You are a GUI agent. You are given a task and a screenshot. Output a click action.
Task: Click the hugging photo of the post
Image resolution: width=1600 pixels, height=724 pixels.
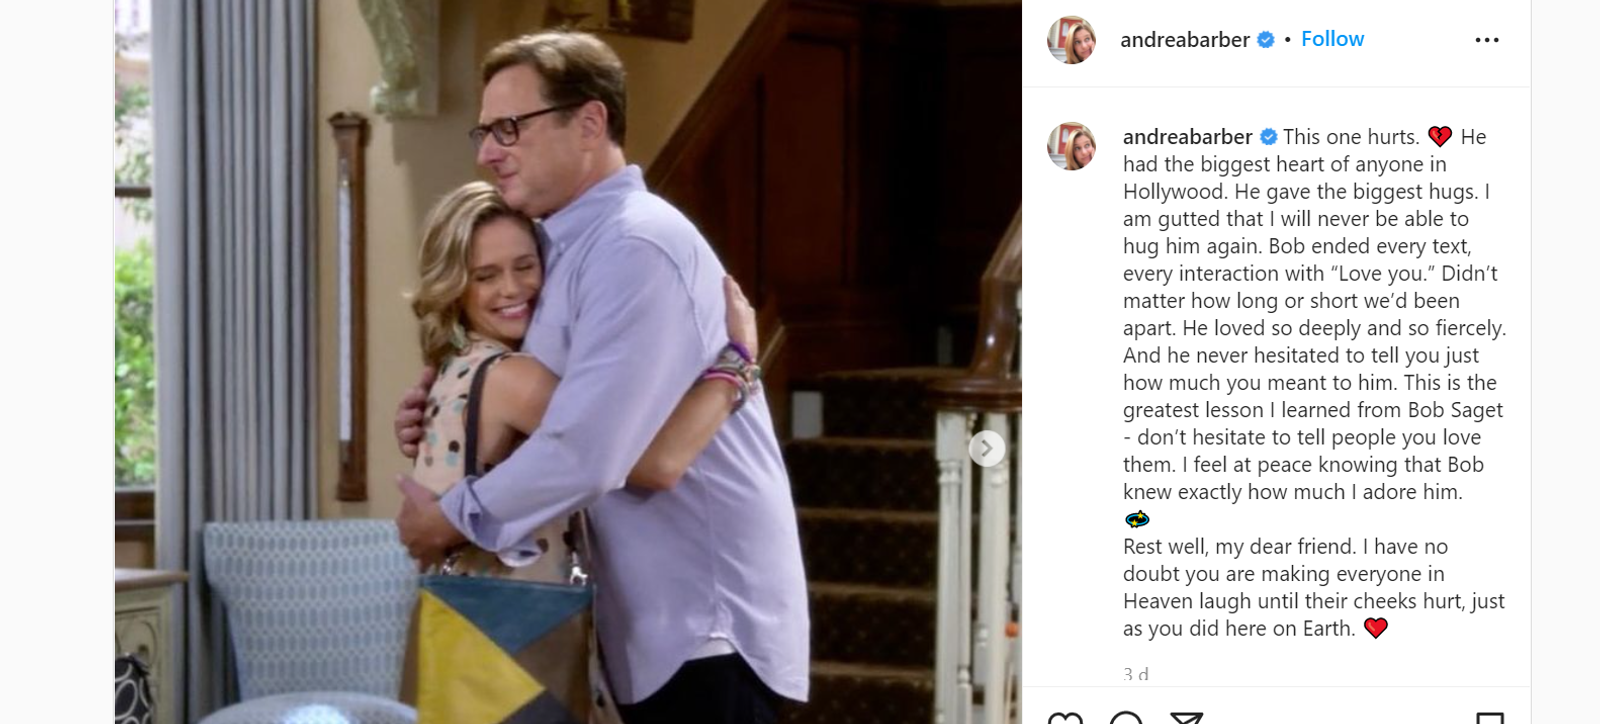click(568, 362)
